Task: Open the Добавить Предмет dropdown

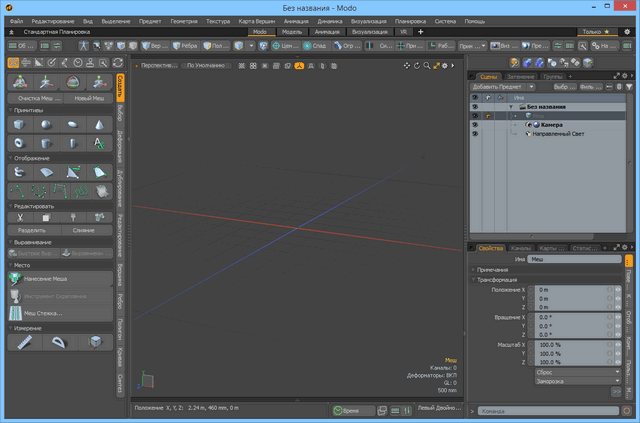Action: coord(496,87)
